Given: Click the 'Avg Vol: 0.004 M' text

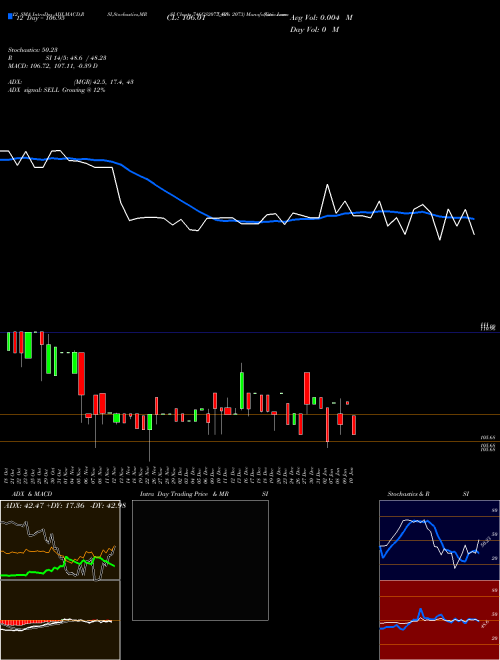Looking at the screenshot, I should point(321,18).
